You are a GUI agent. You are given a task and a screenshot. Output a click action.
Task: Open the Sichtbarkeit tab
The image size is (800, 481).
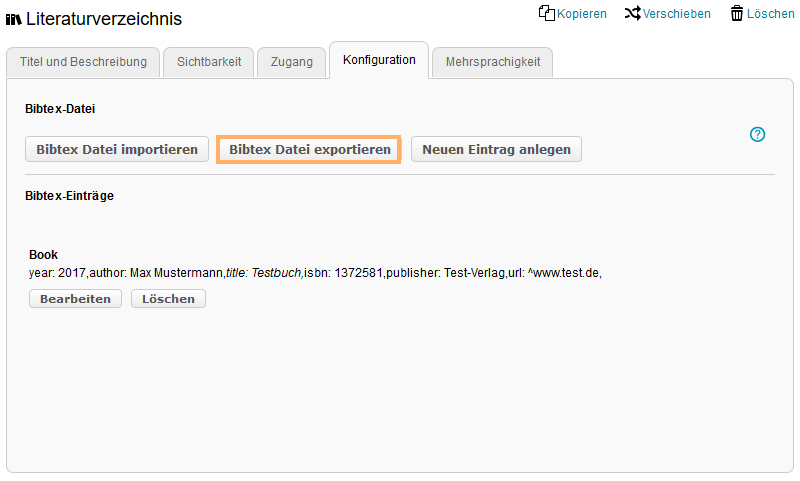tap(209, 62)
